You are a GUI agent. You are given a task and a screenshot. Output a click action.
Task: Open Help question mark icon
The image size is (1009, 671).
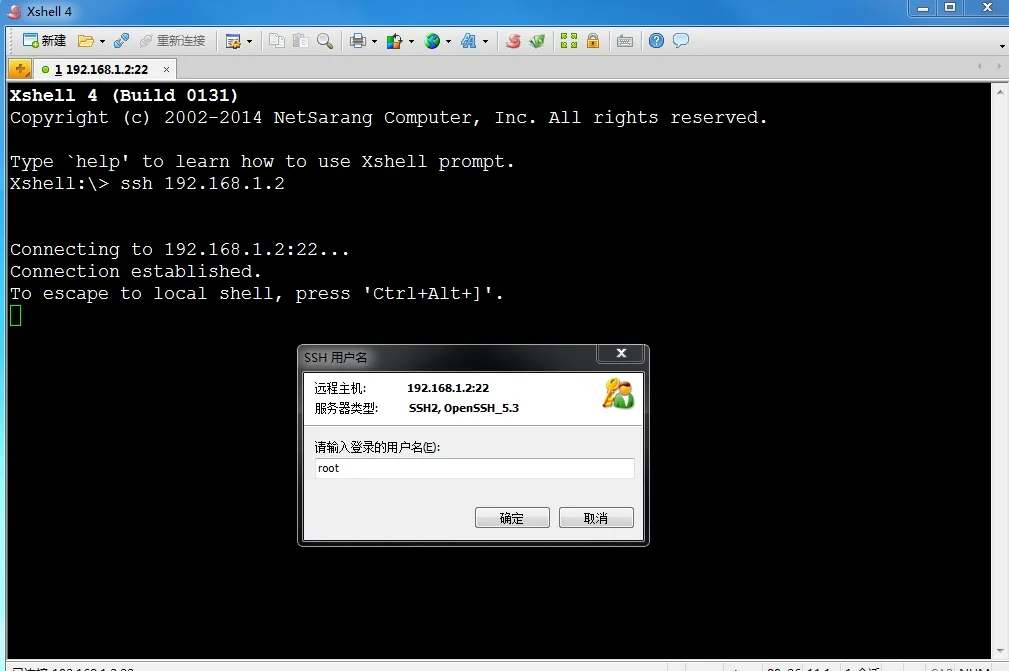(656, 41)
